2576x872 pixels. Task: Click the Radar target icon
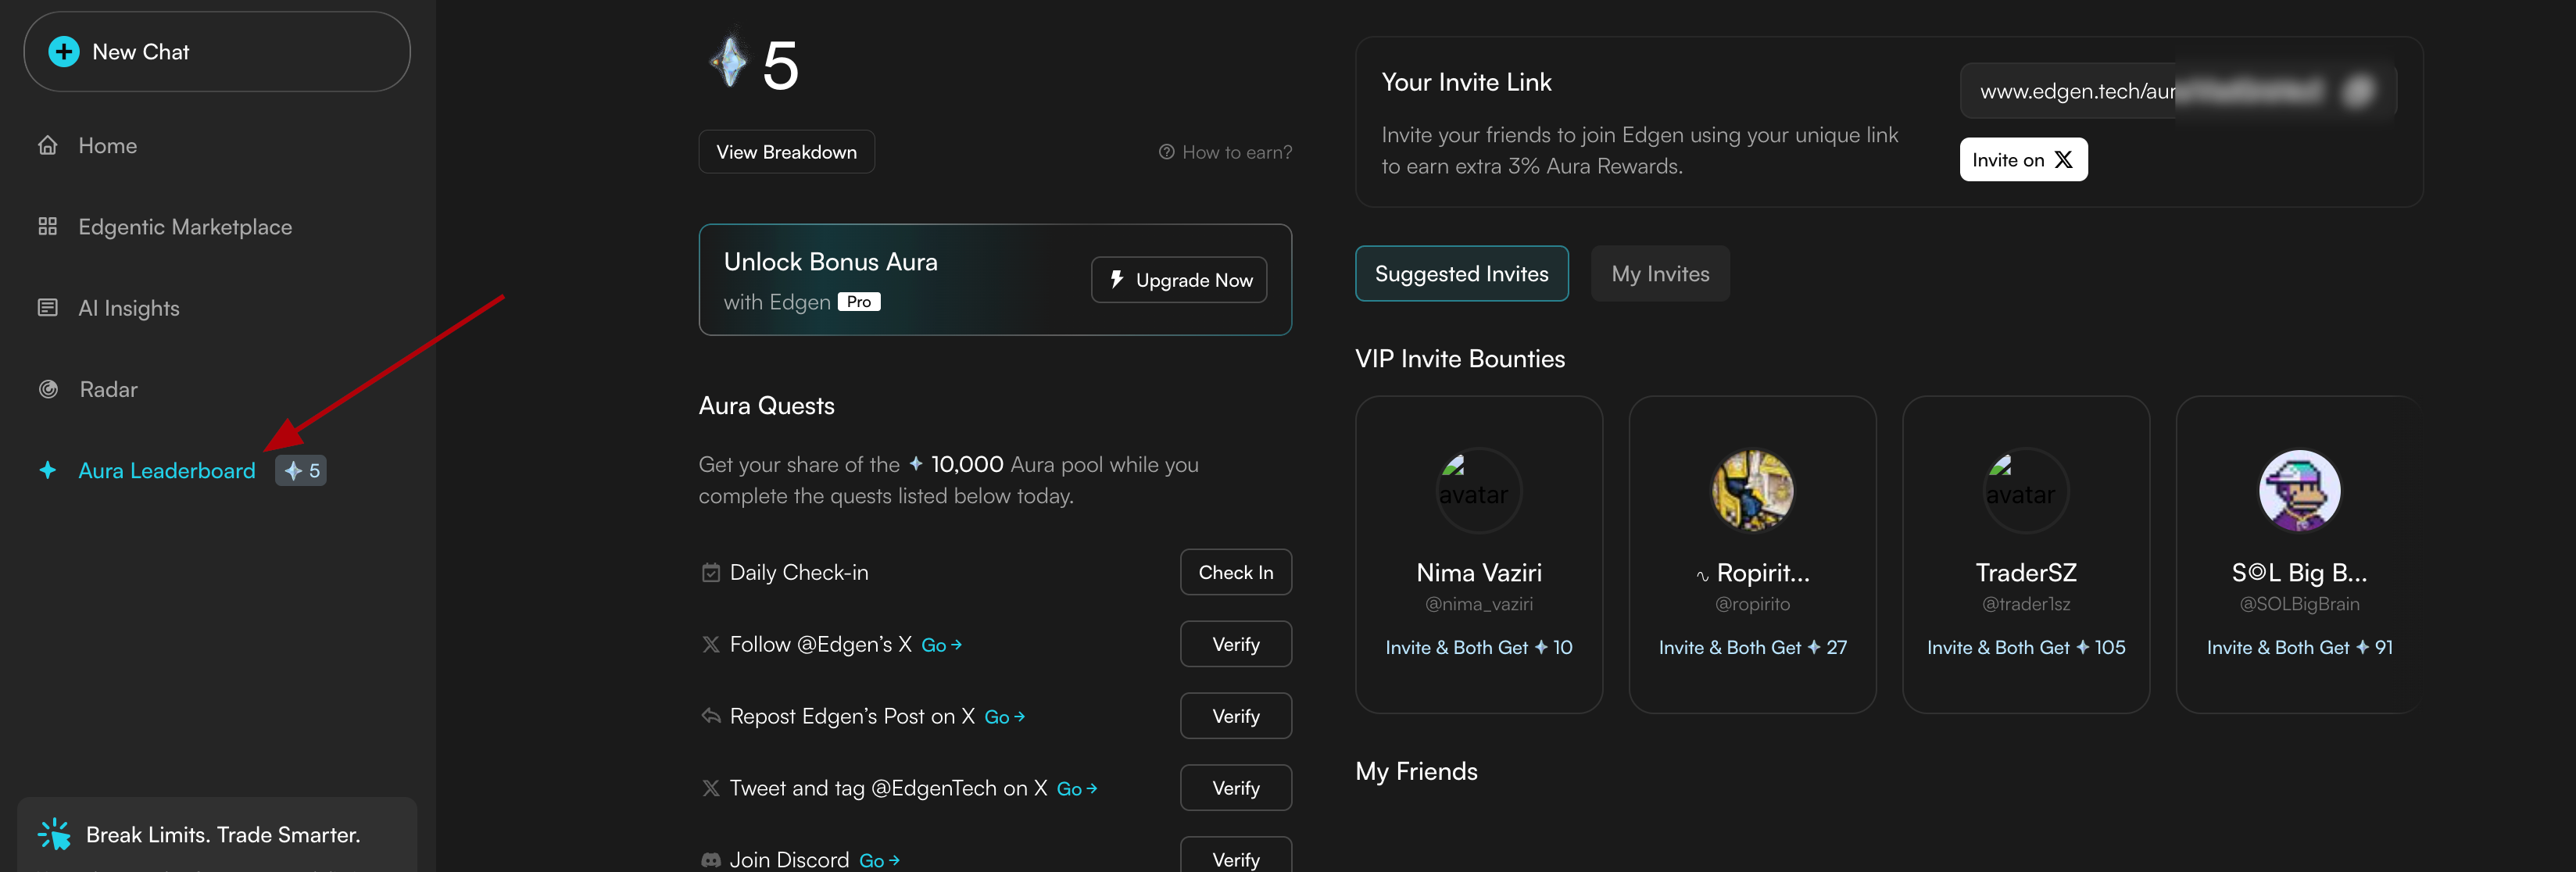pos(47,389)
